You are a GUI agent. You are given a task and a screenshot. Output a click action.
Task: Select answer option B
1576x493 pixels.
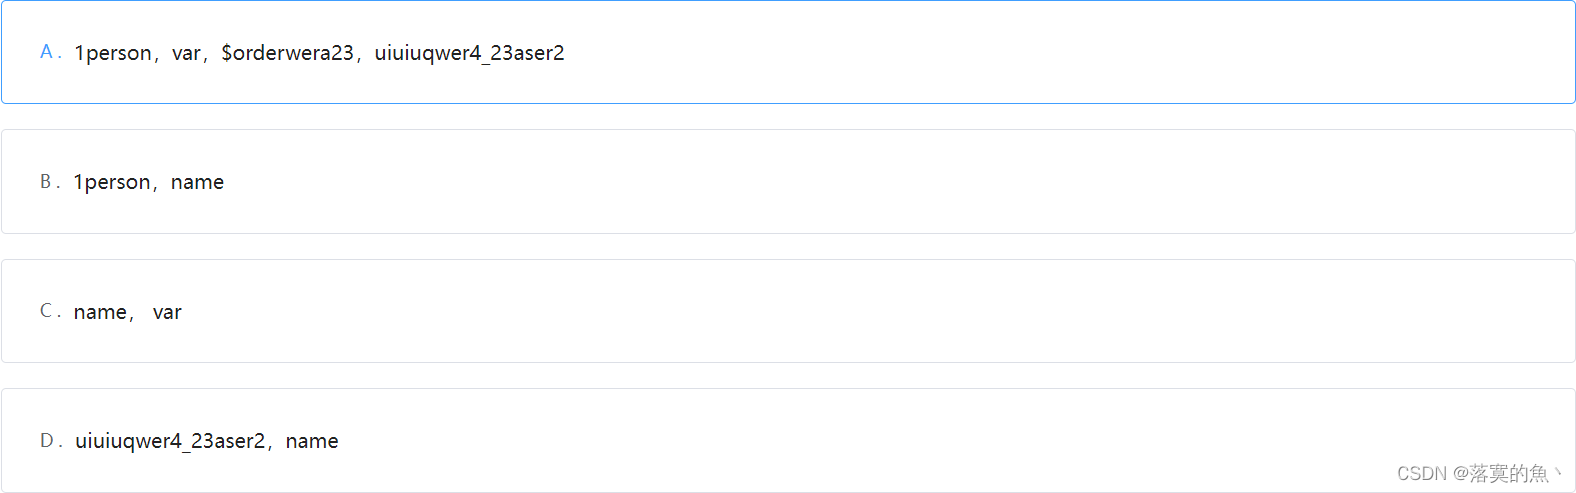tap(788, 182)
